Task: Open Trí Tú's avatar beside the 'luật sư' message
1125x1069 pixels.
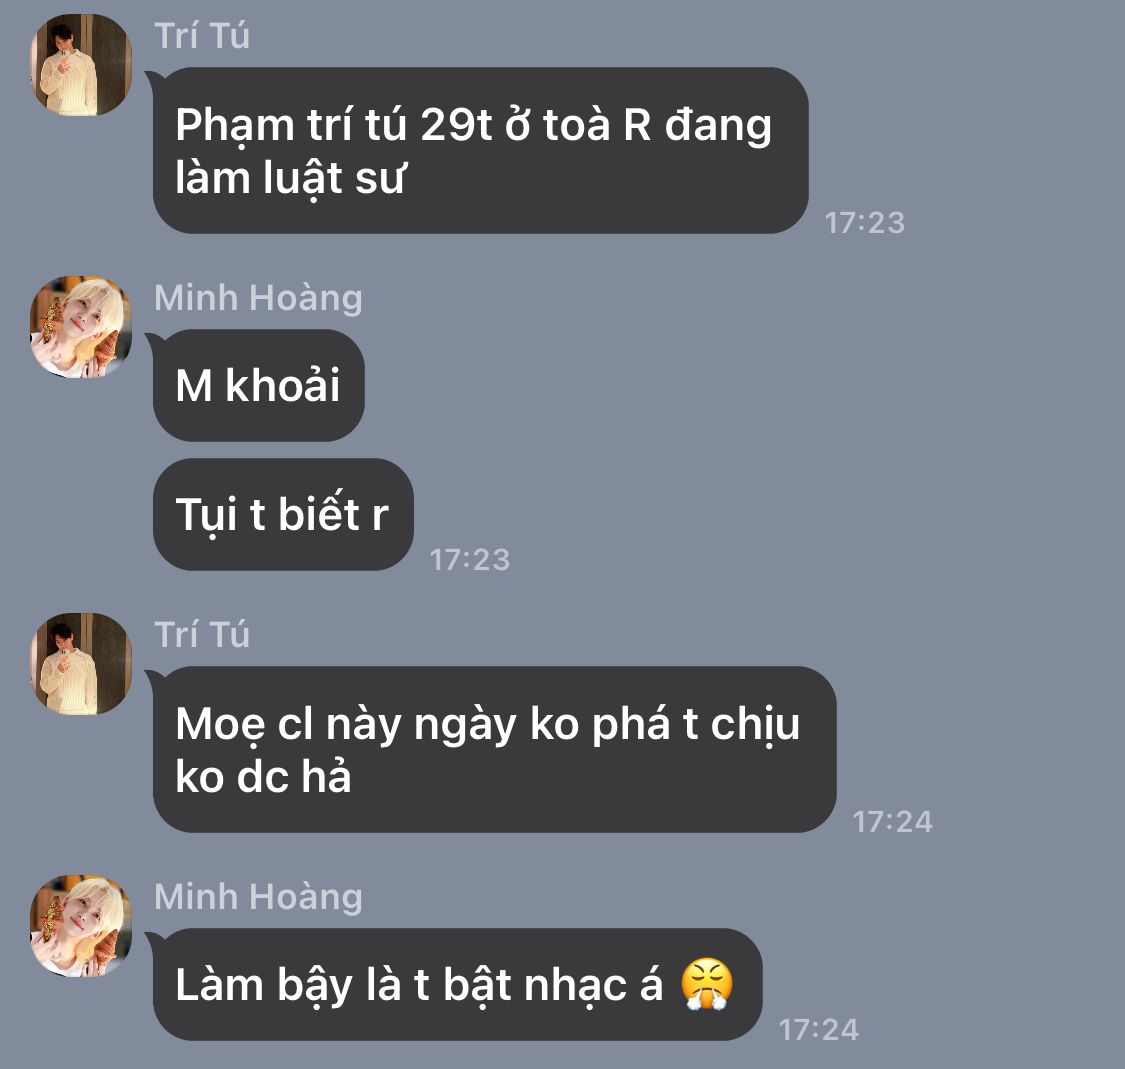Action: (x=81, y=65)
